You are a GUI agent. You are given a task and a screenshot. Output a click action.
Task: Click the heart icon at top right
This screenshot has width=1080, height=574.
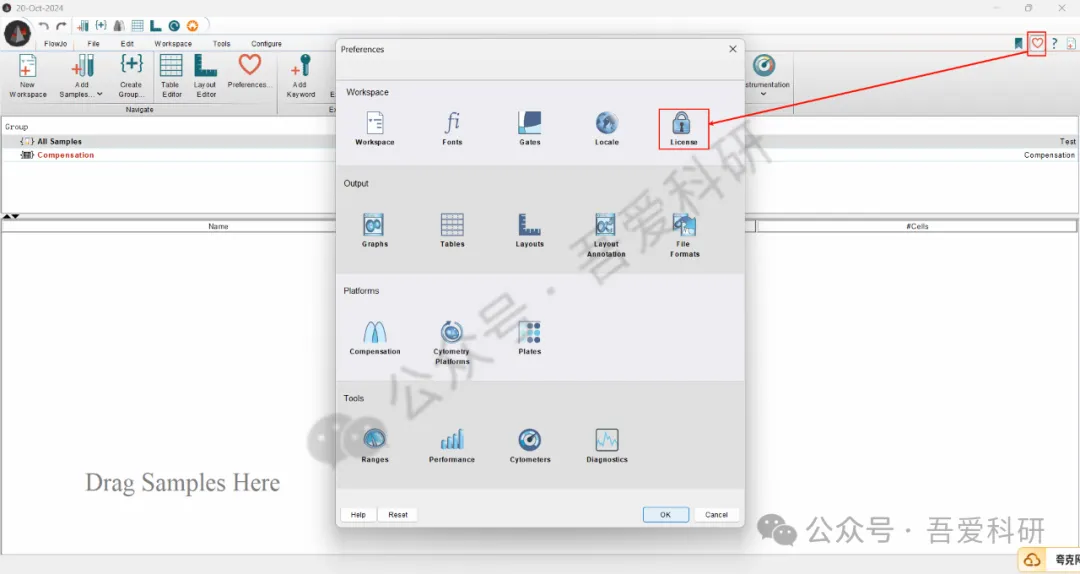[1037, 43]
